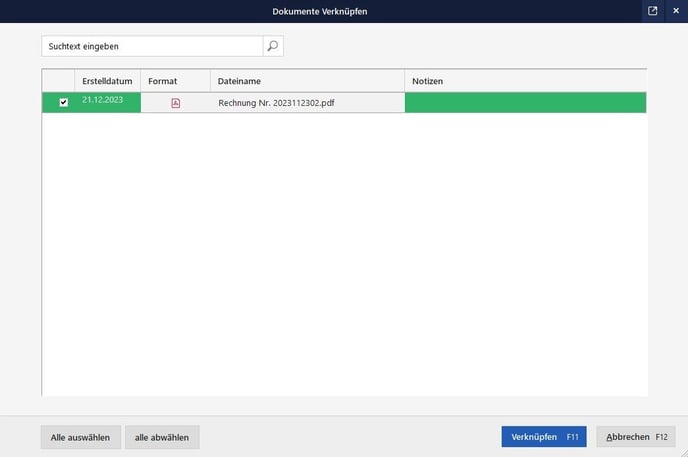Image resolution: width=688 pixels, height=457 pixels.
Task: Confirm with the Verknüpfen F11 button
Action: 544,437
